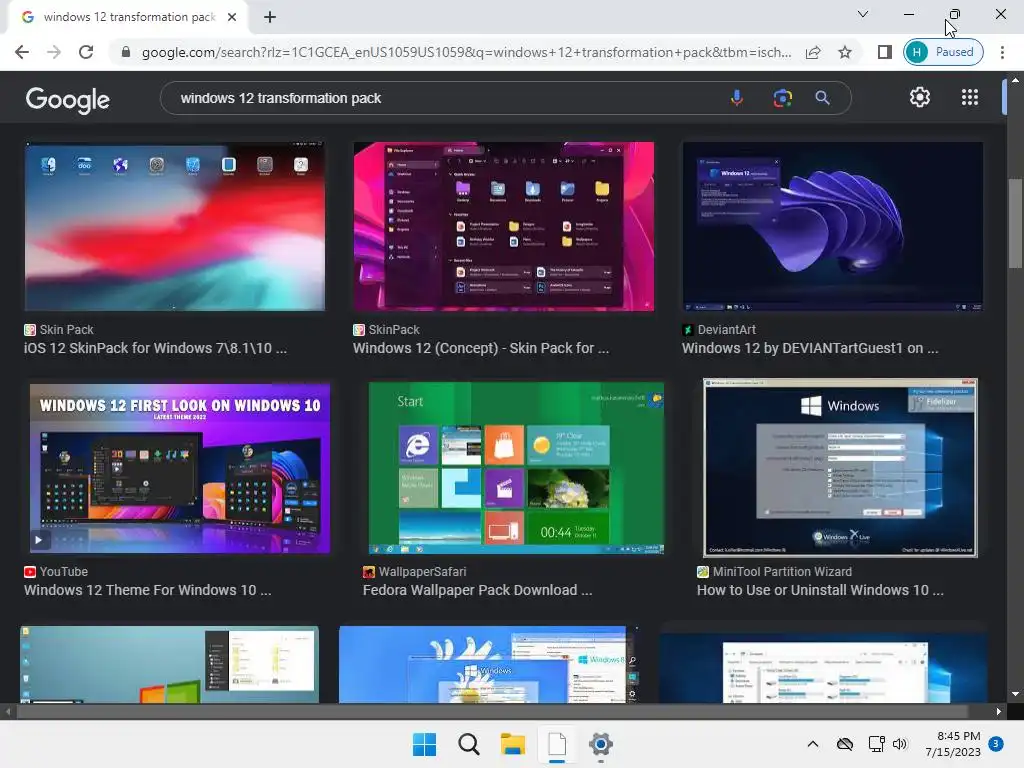
Task: Open Windows Start menu
Action: tap(424, 744)
